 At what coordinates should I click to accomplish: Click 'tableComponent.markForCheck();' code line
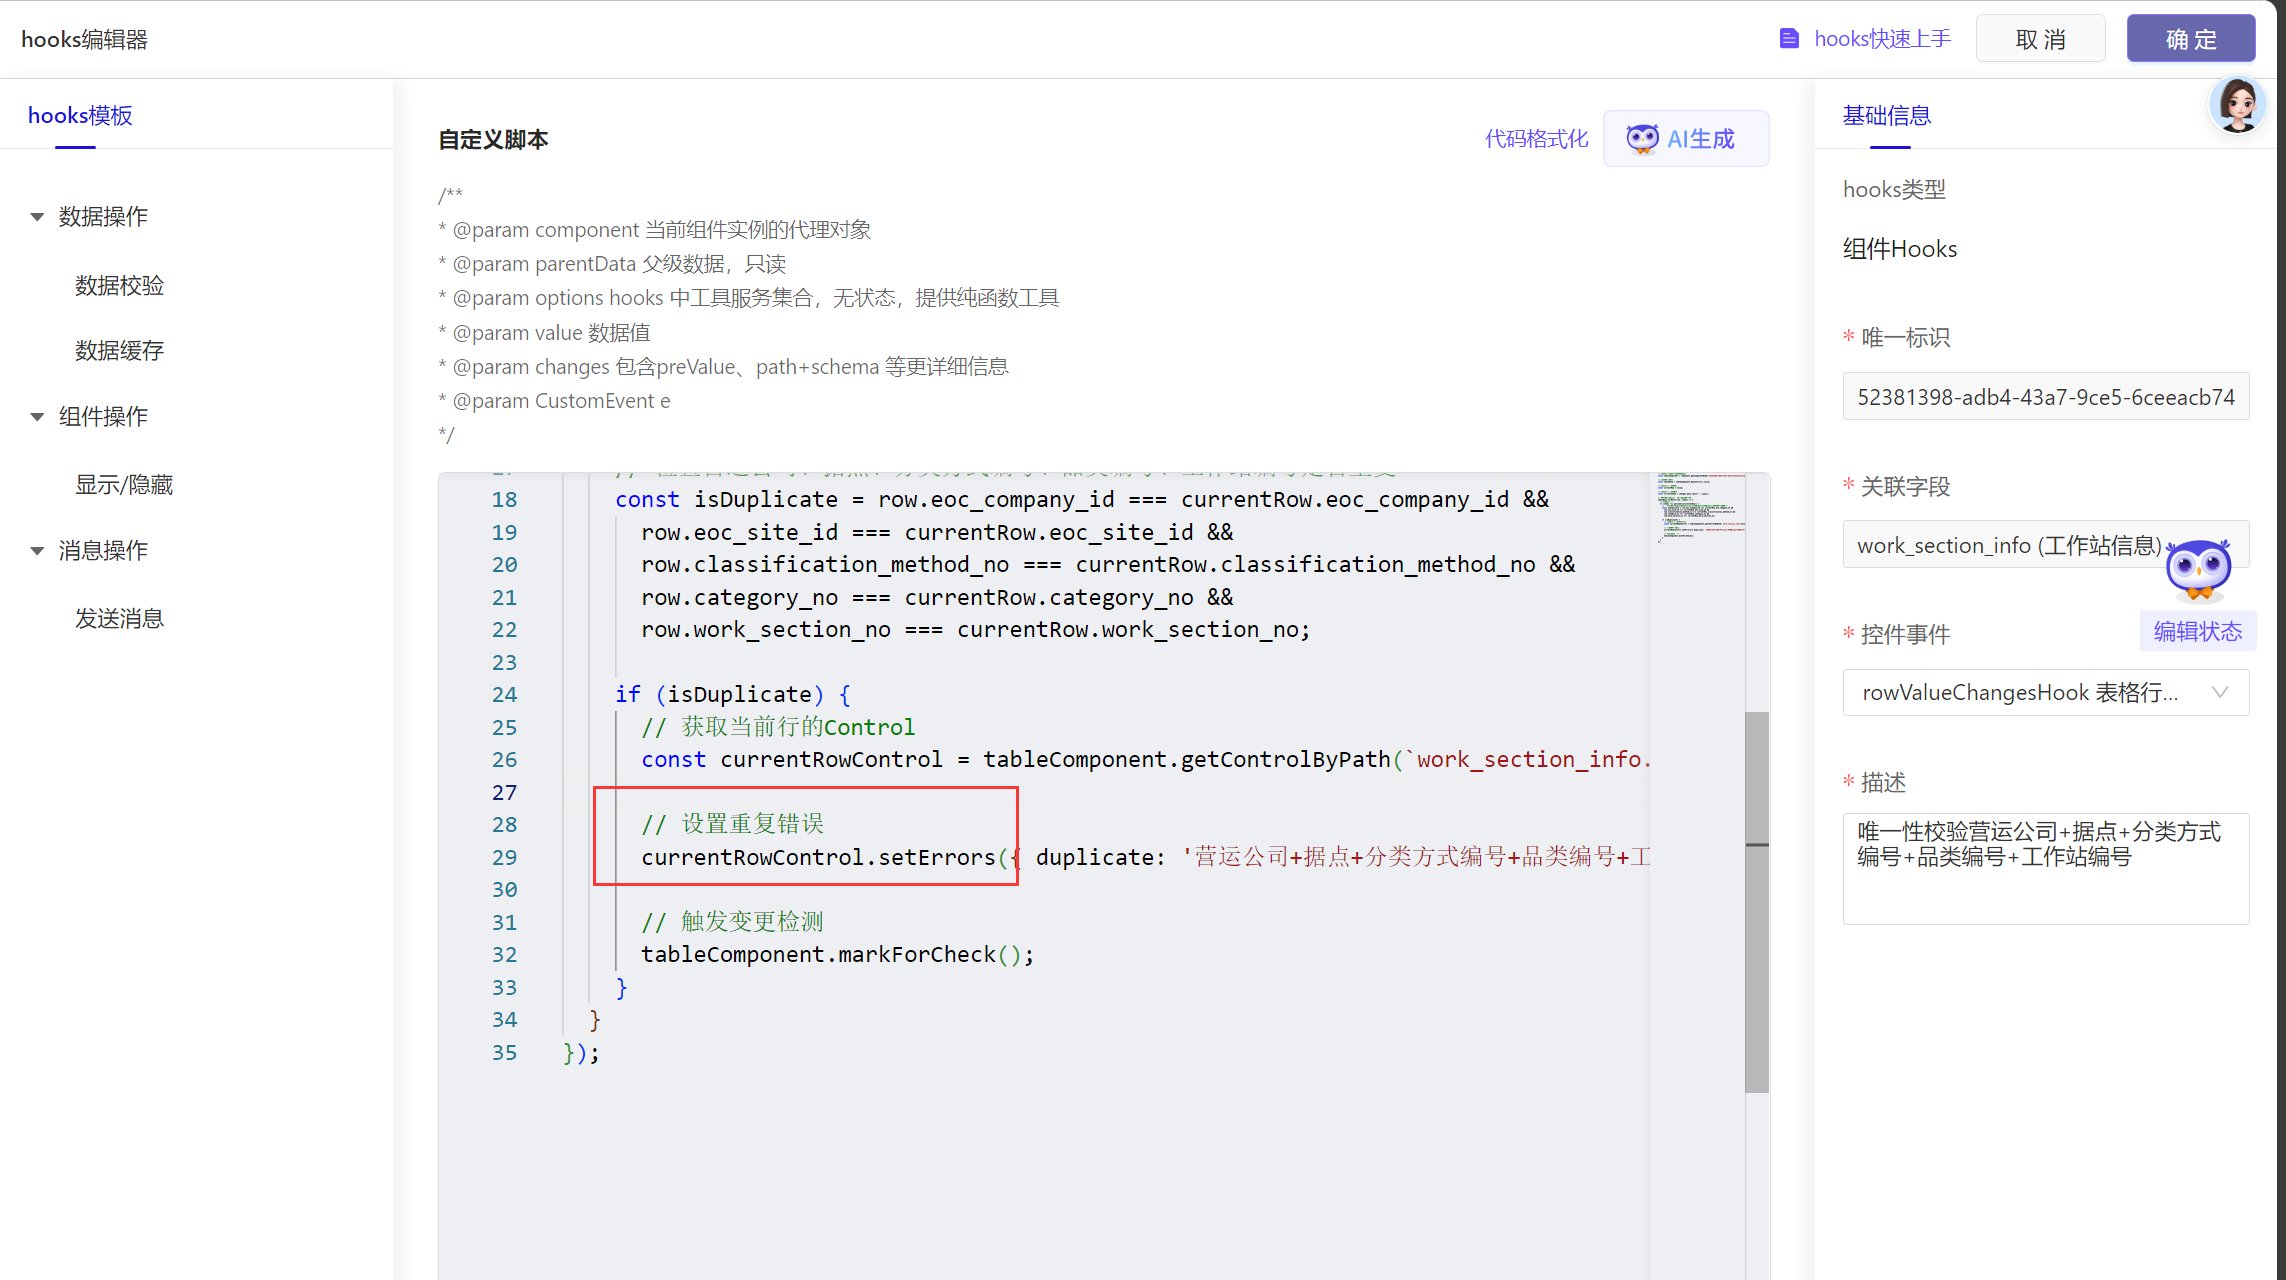click(x=837, y=955)
